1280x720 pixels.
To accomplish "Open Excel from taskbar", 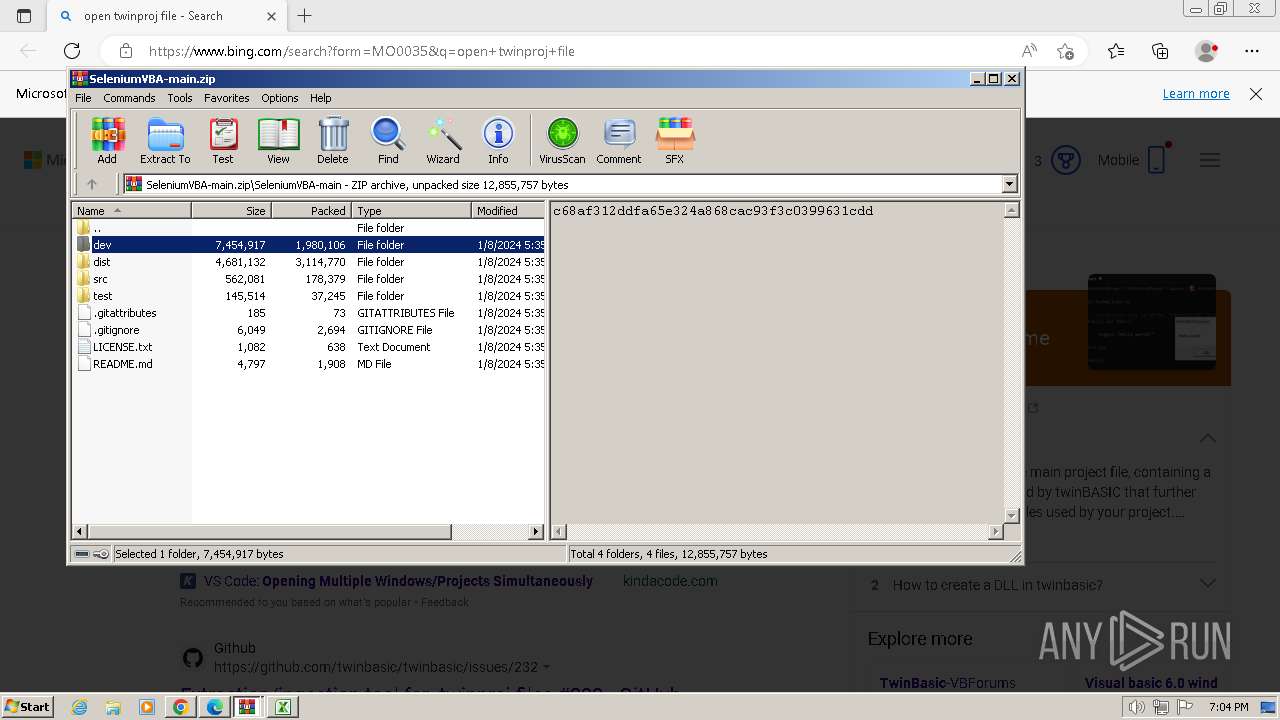I will click(283, 707).
